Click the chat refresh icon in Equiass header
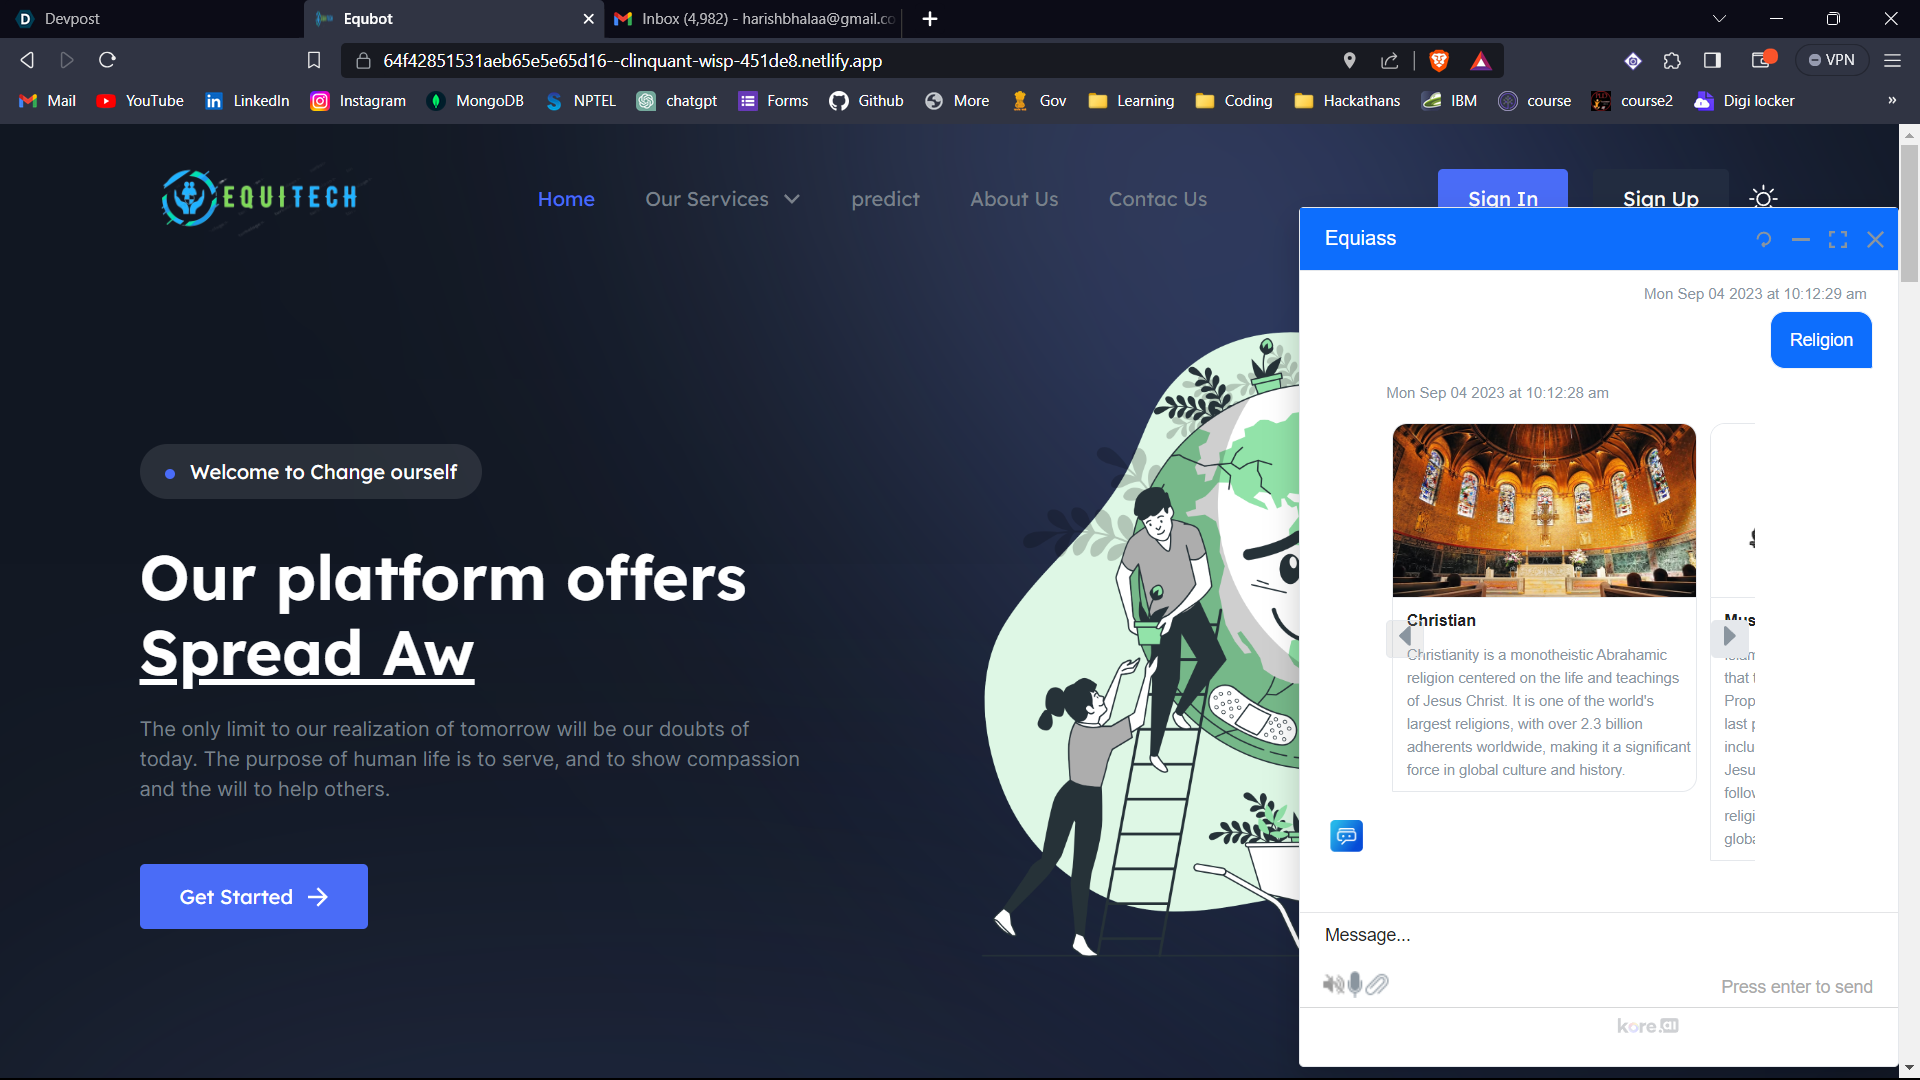The image size is (1920, 1080). pos(1764,240)
